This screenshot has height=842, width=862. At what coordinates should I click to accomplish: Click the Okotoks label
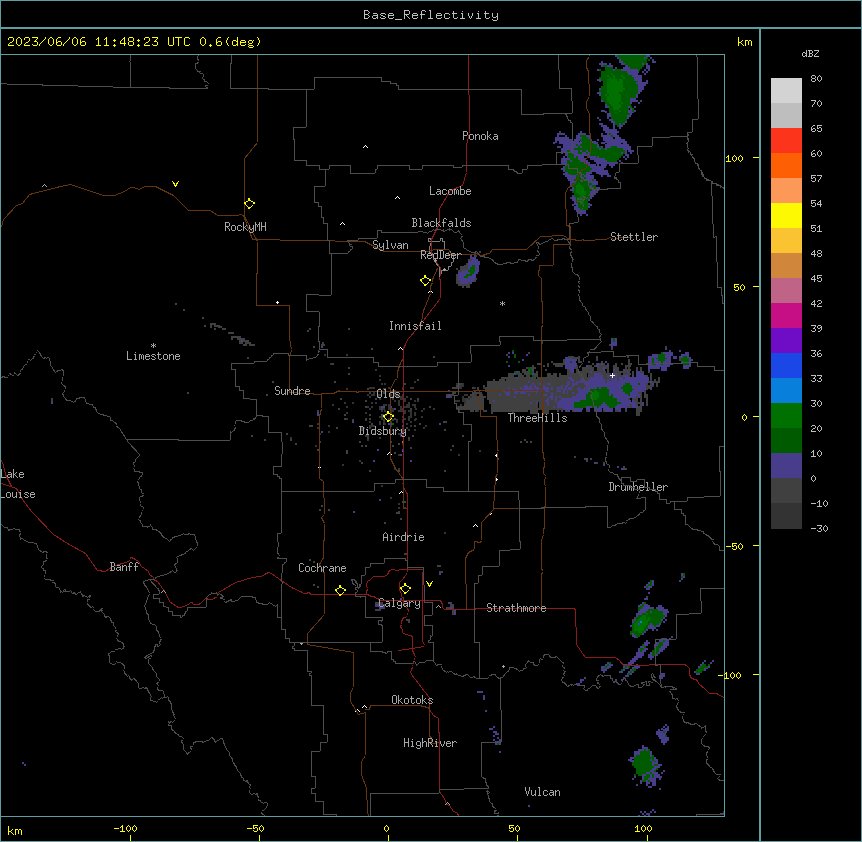pyautogui.click(x=412, y=700)
